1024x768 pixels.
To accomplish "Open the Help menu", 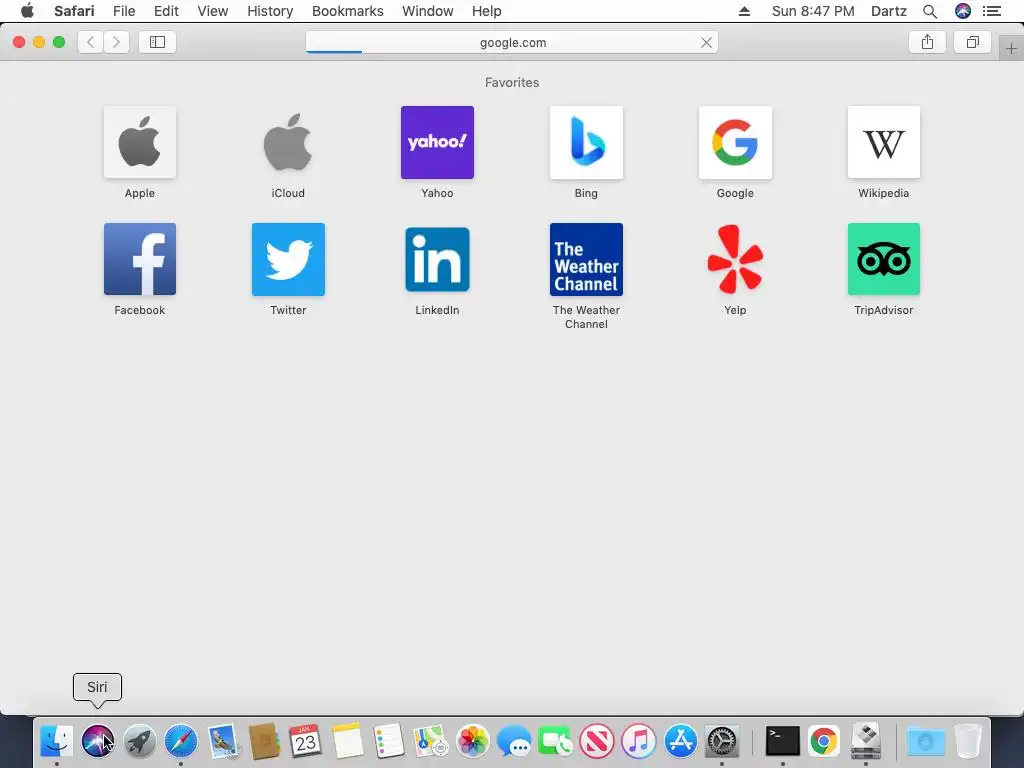I will [x=487, y=11].
